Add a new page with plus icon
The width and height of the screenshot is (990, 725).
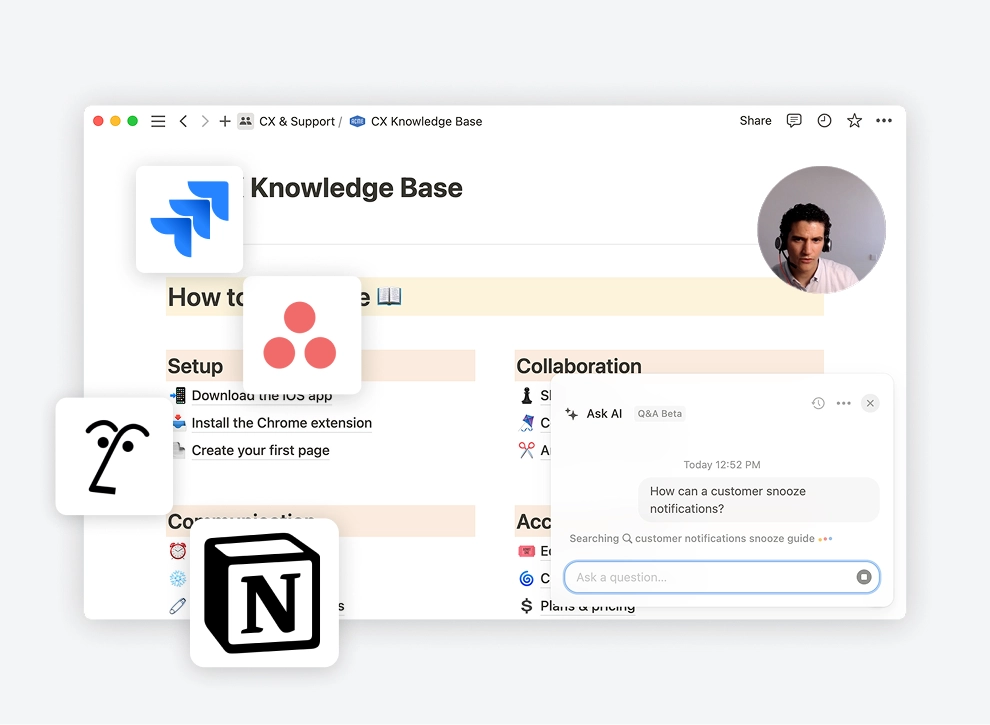click(225, 121)
